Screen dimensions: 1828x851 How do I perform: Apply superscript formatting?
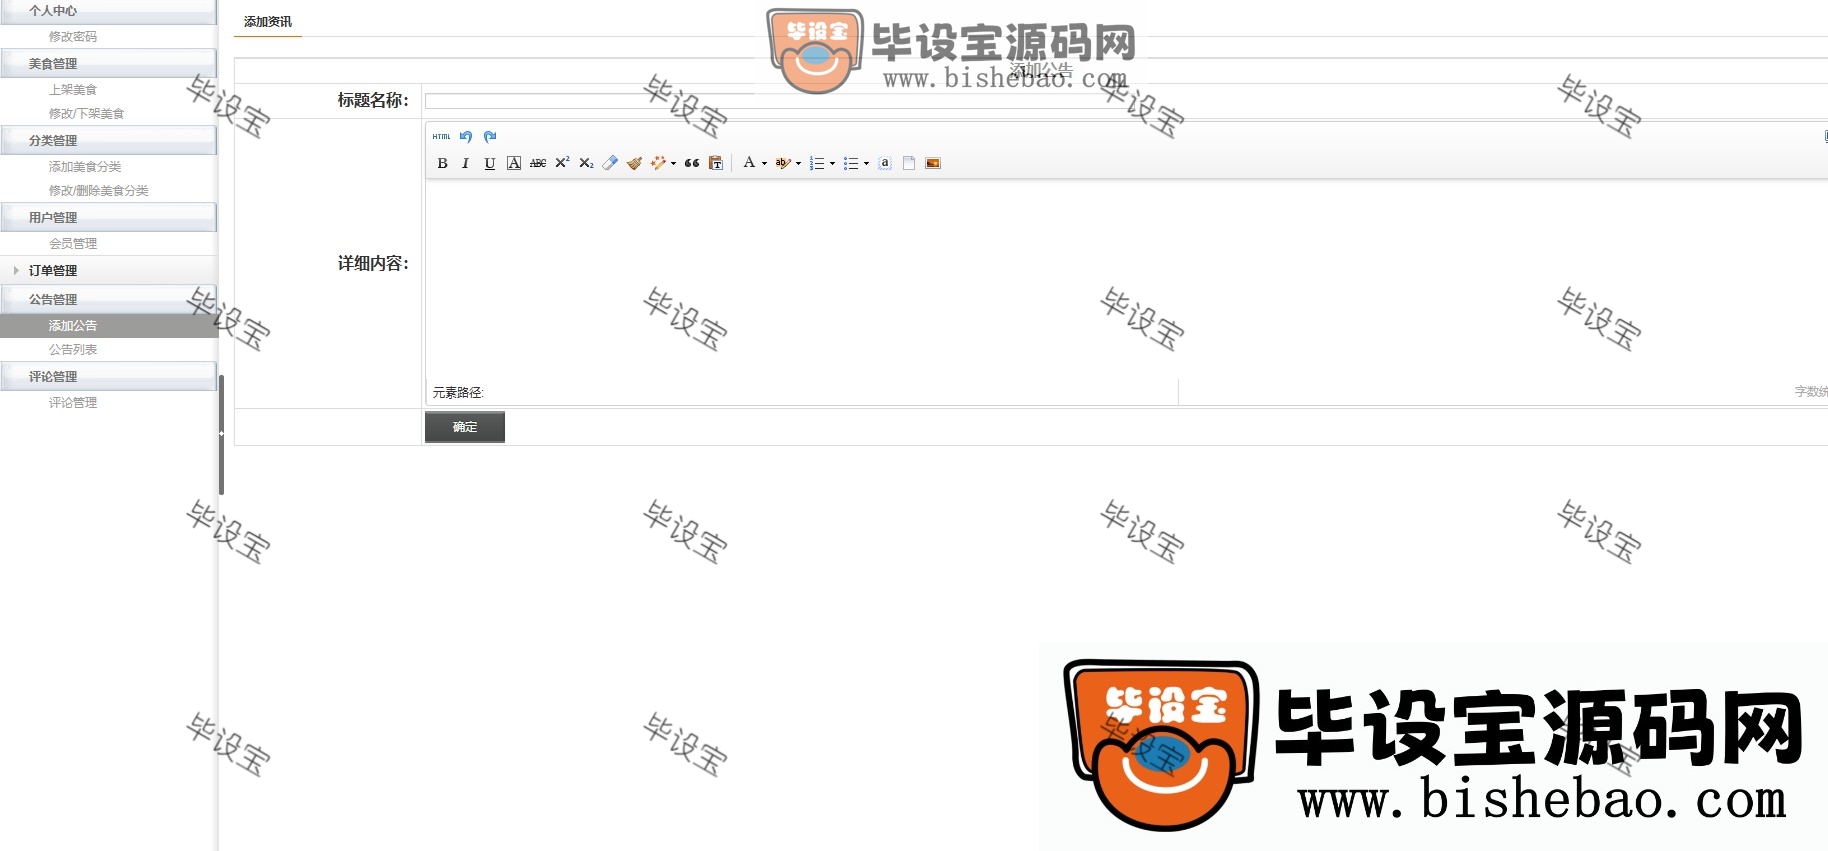562,163
